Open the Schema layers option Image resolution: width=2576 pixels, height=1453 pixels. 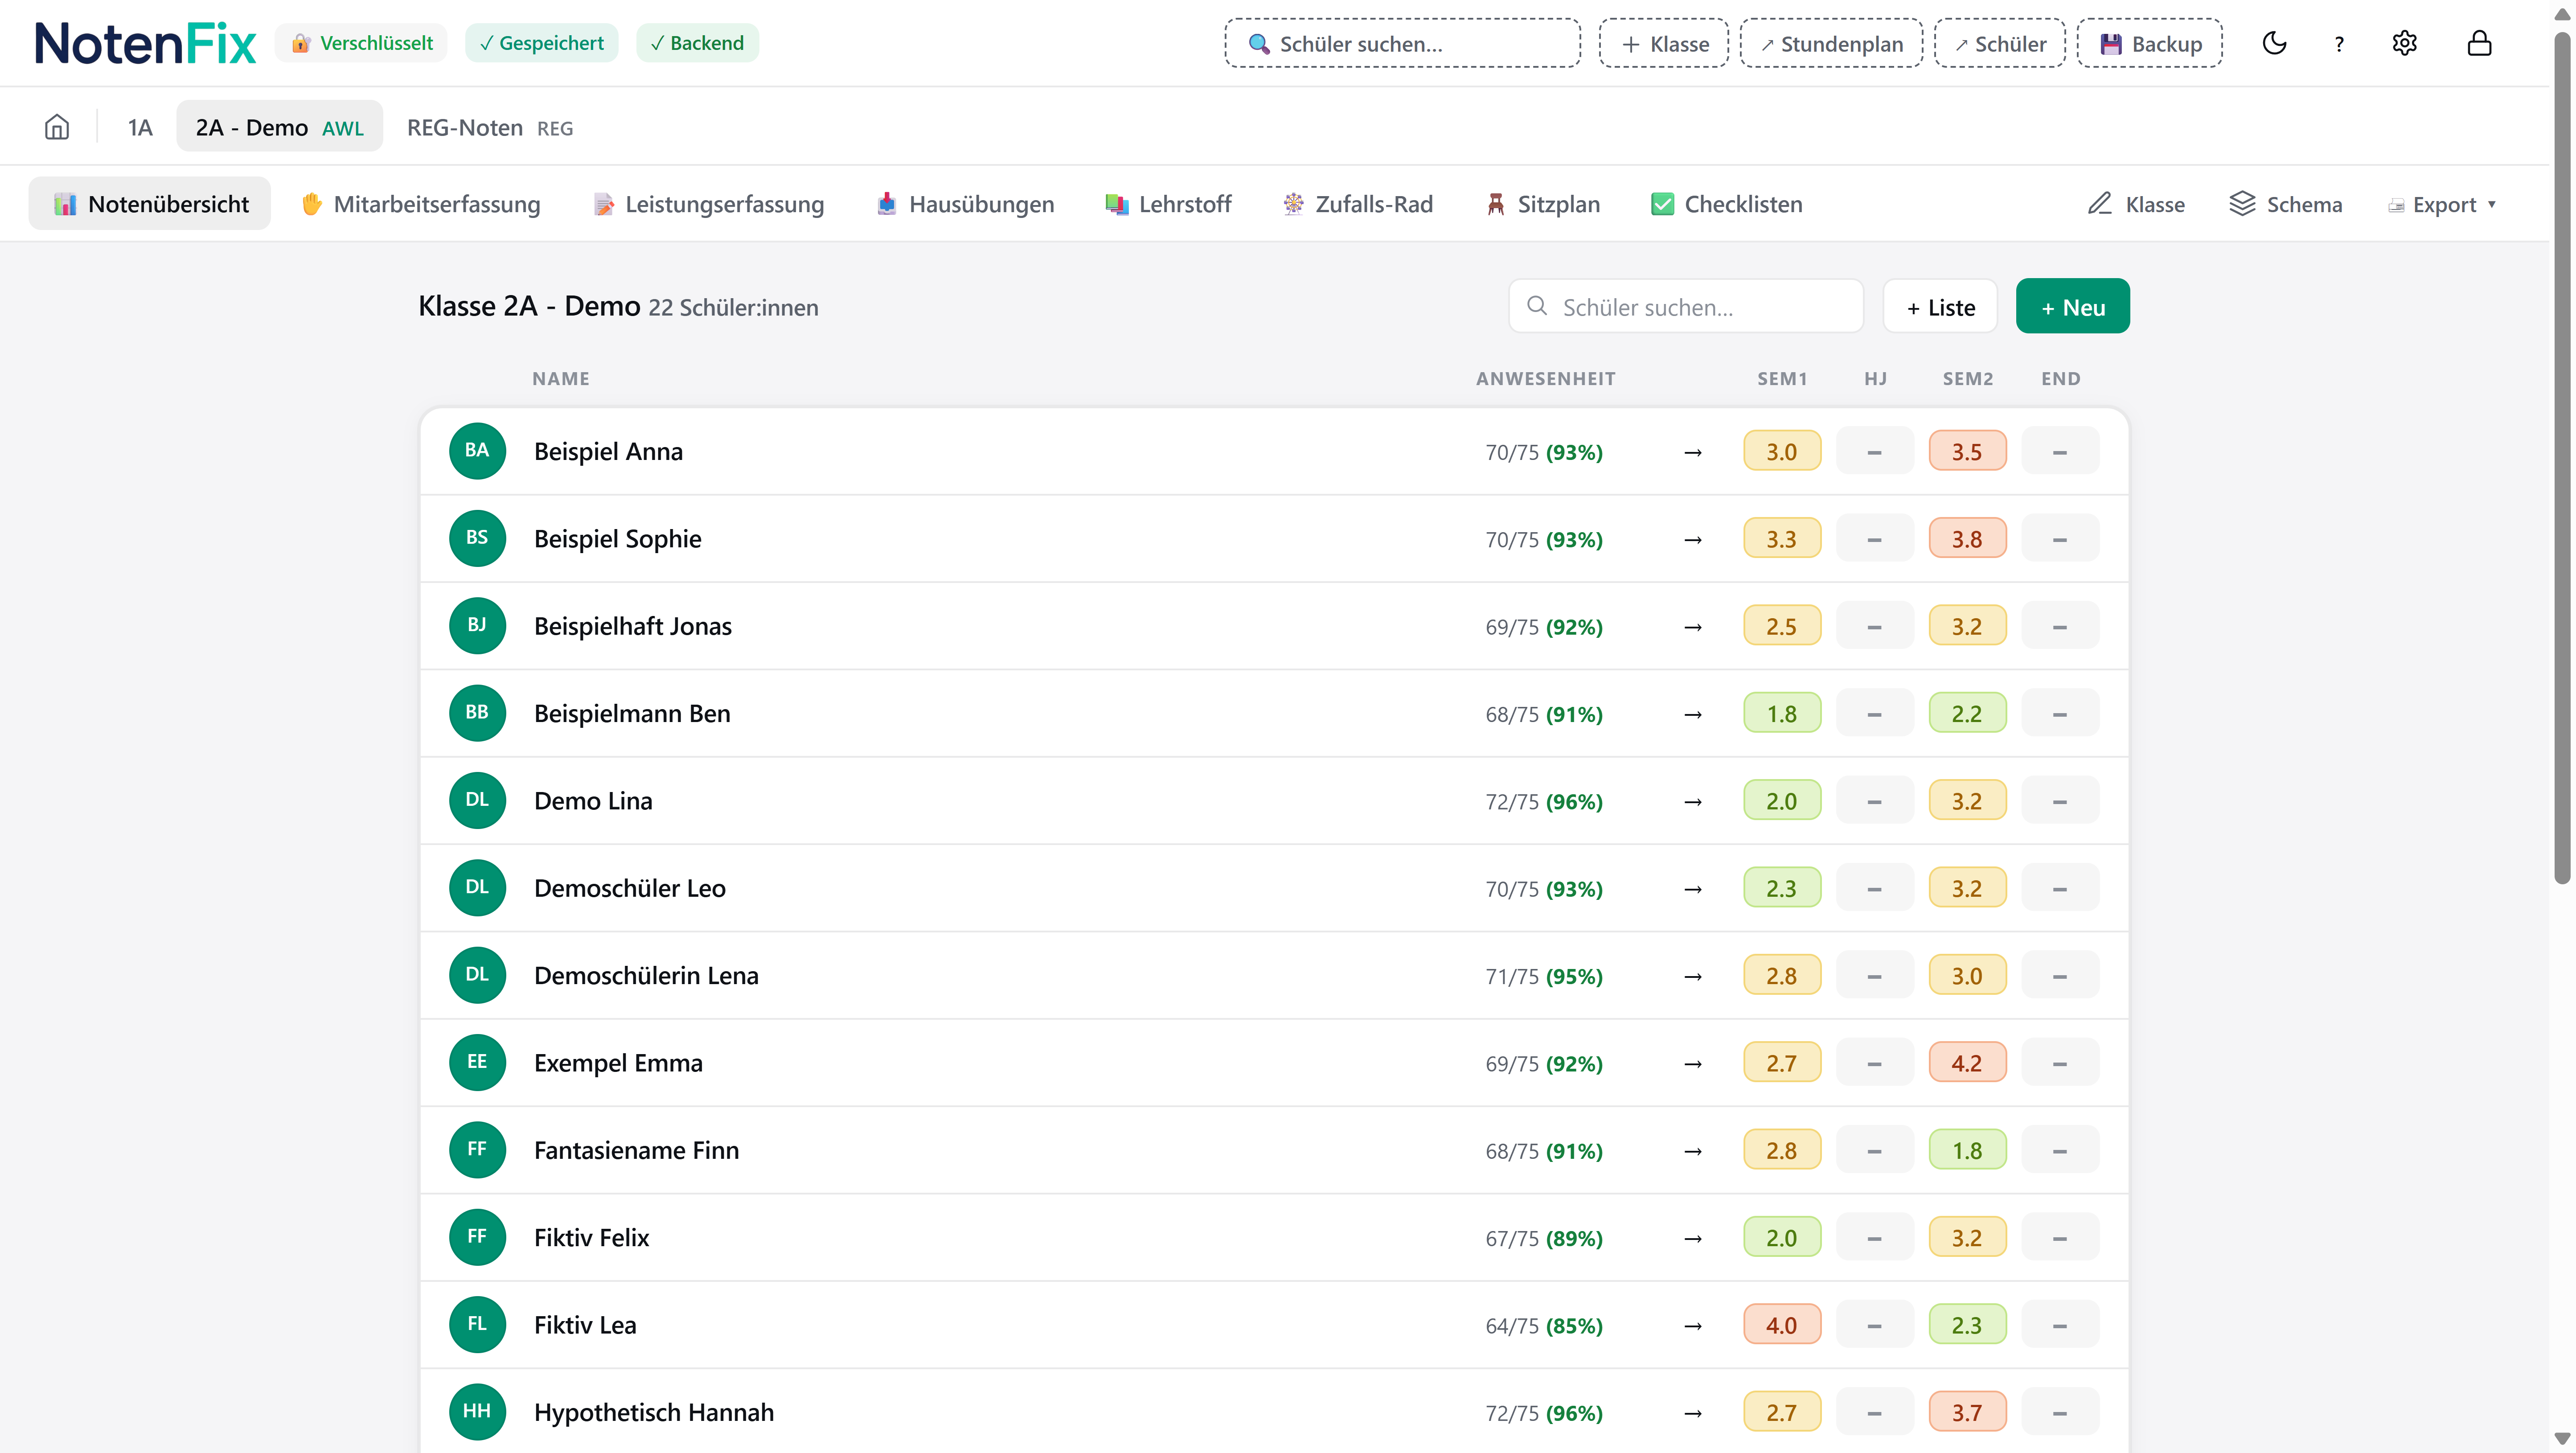(2286, 204)
